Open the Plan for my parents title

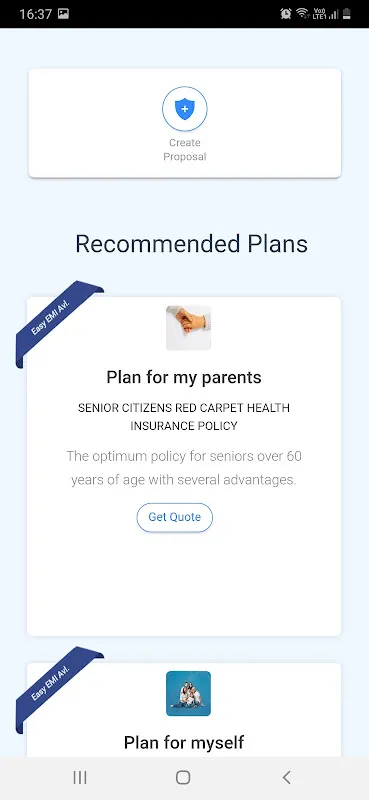point(184,378)
